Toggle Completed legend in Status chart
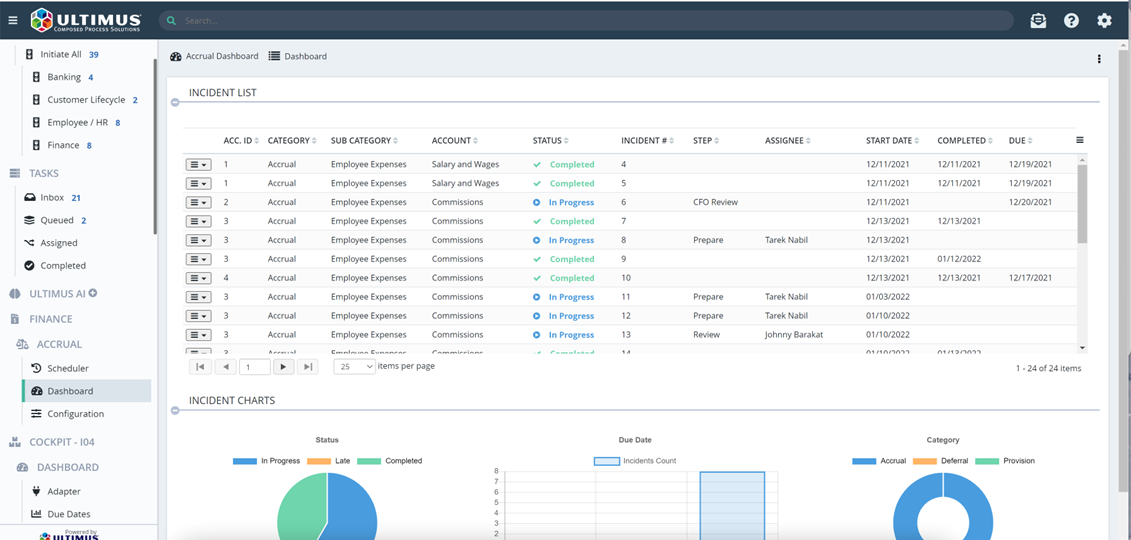The image size is (1131, 540). pyautogui.click(x=390, y=461)
